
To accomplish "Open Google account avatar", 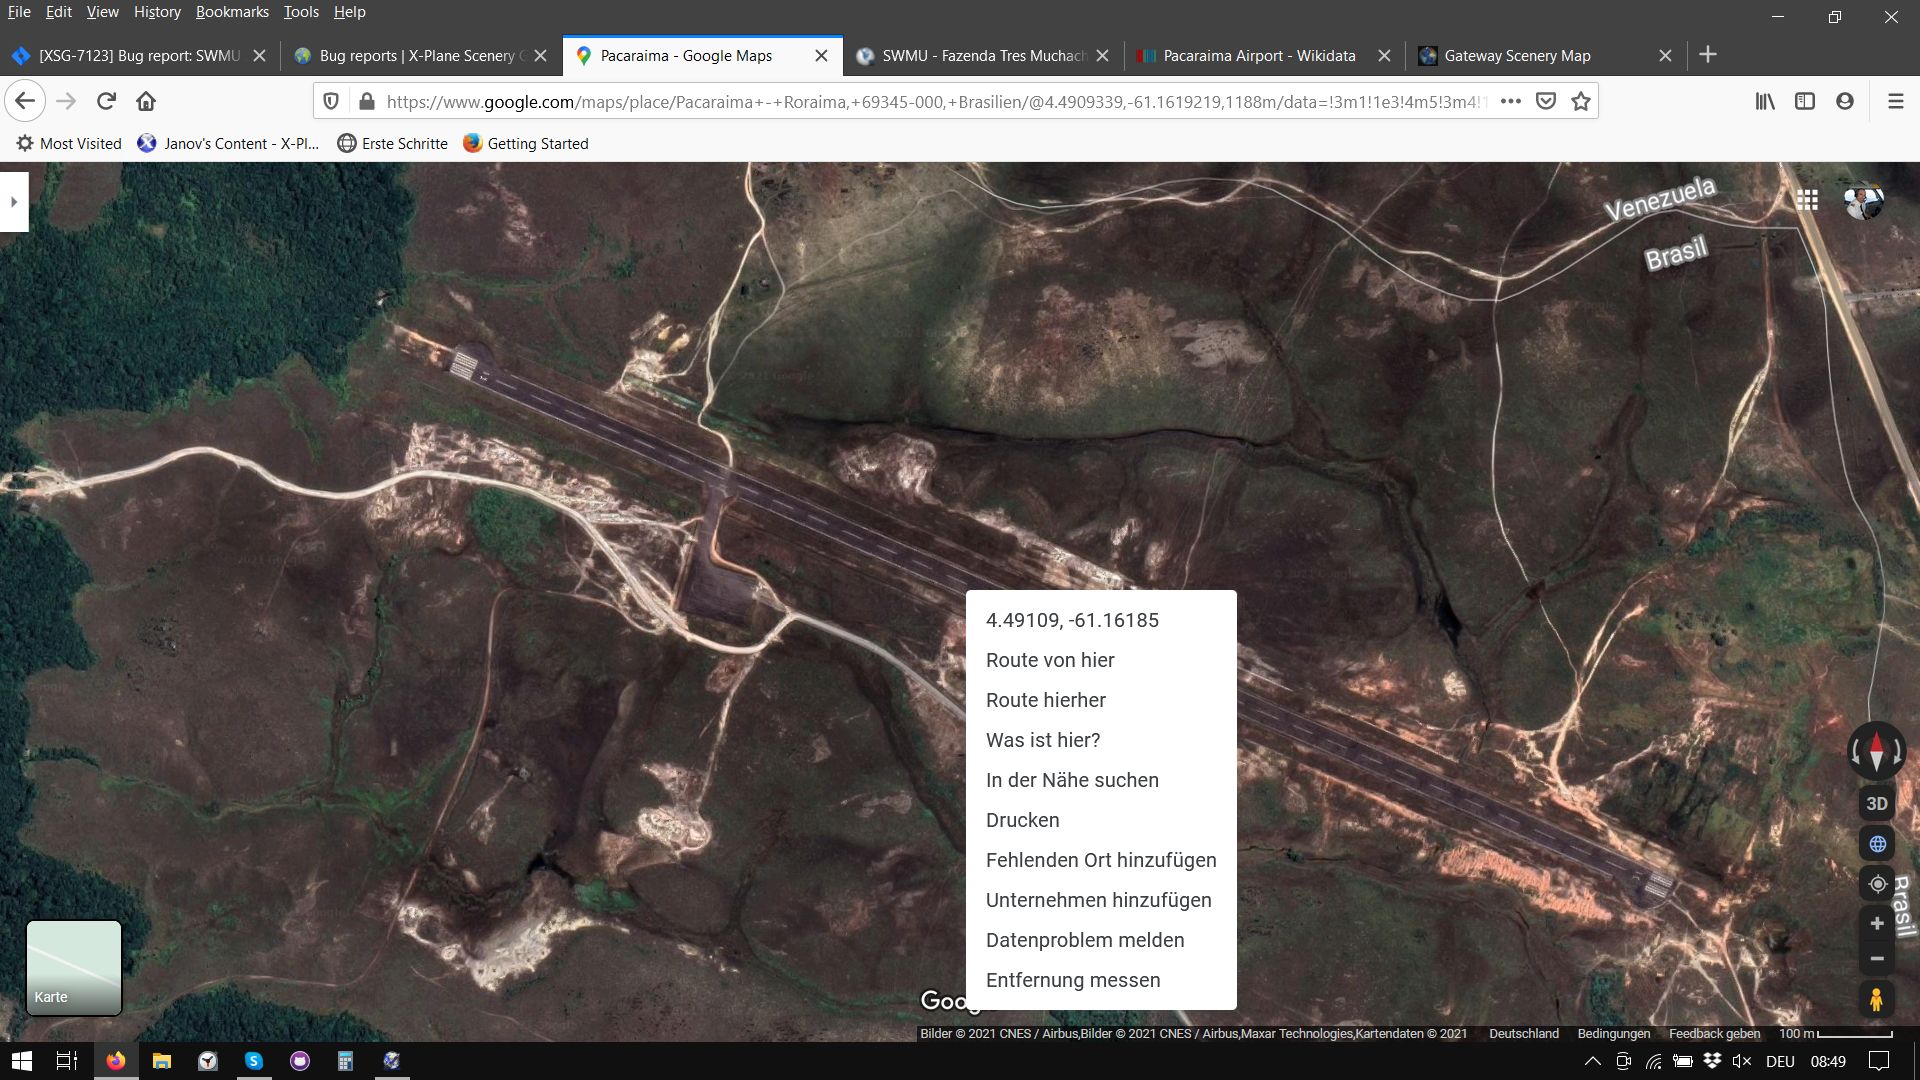I will point(1864,201).
